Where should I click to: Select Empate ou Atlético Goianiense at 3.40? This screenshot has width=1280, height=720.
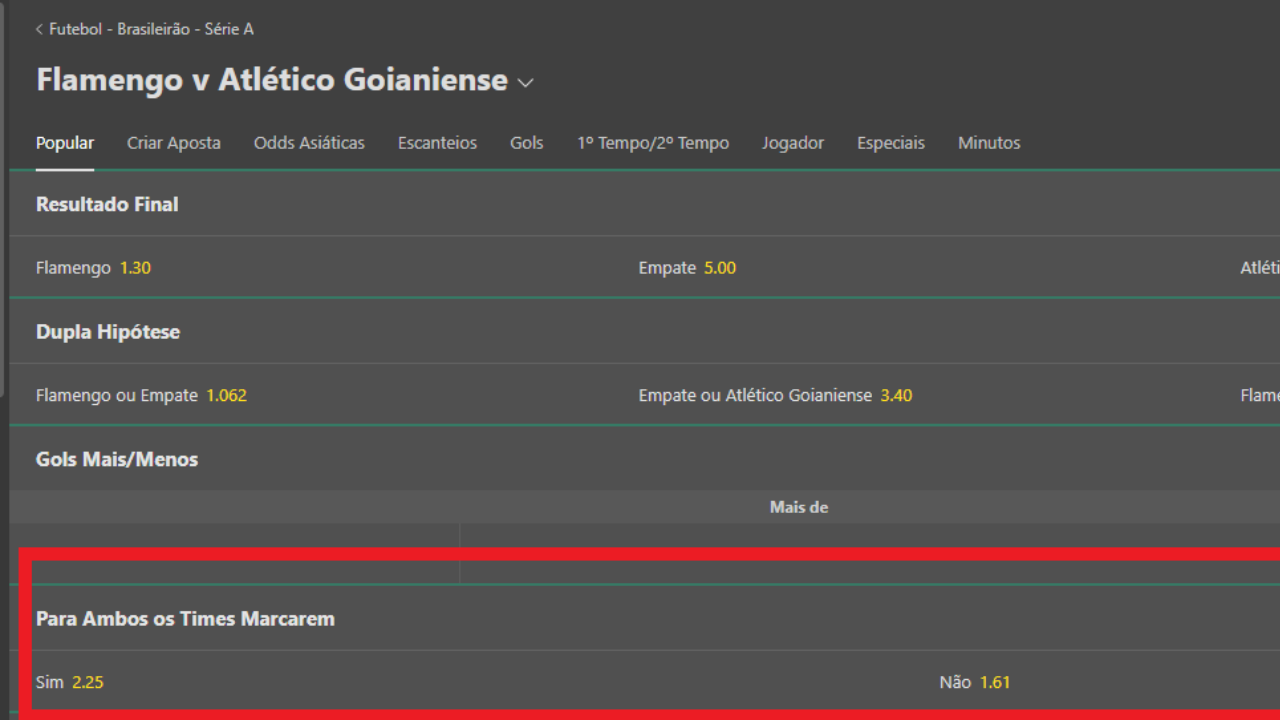[x=775, y=396]
